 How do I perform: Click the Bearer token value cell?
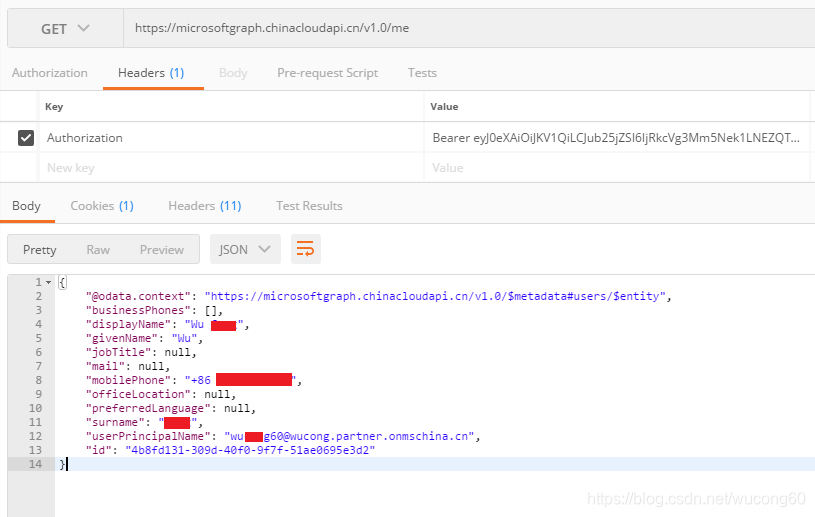click(617, 138)
